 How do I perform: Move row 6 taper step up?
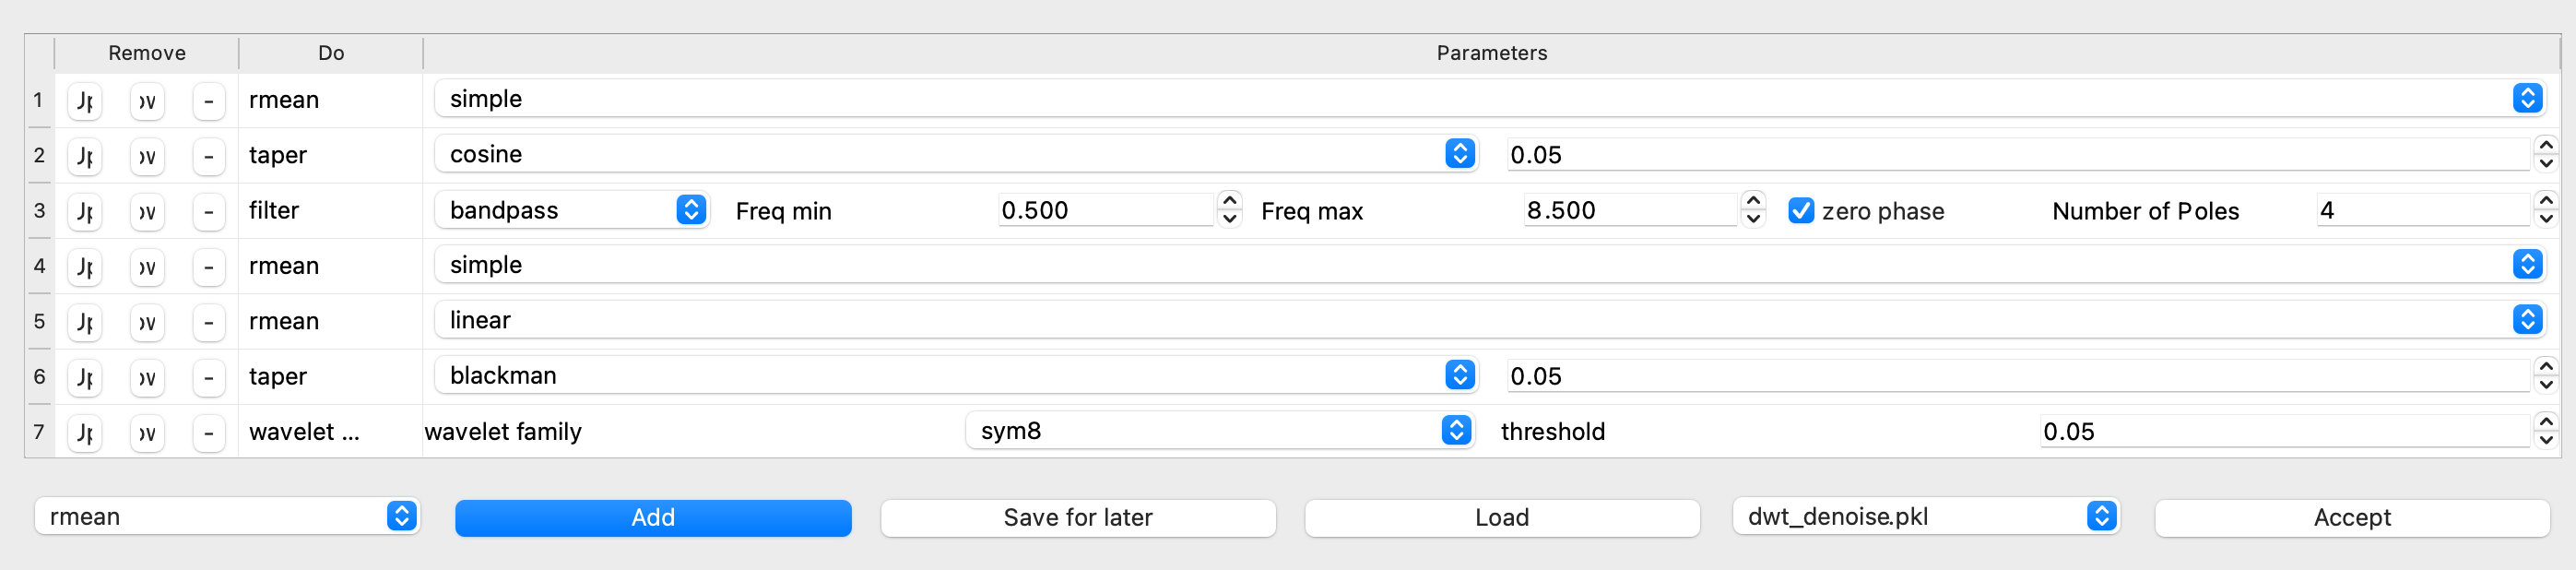coord(85,378)
